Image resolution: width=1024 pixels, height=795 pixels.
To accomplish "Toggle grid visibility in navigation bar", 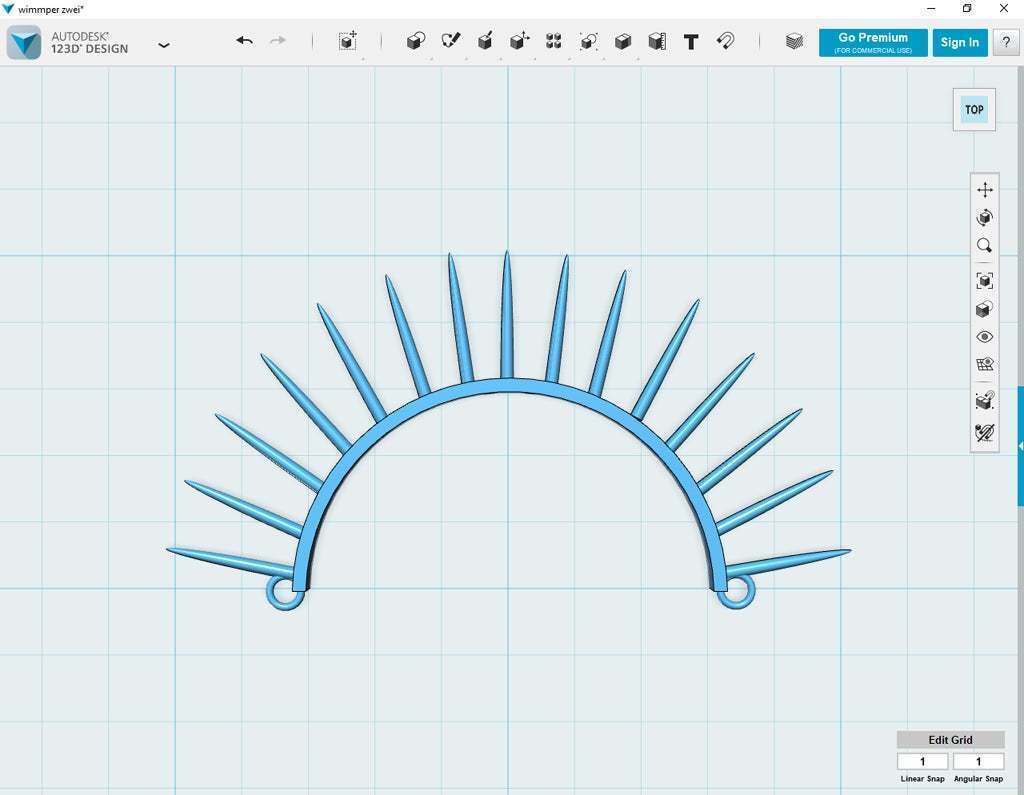I will click(x=985, y=365).
